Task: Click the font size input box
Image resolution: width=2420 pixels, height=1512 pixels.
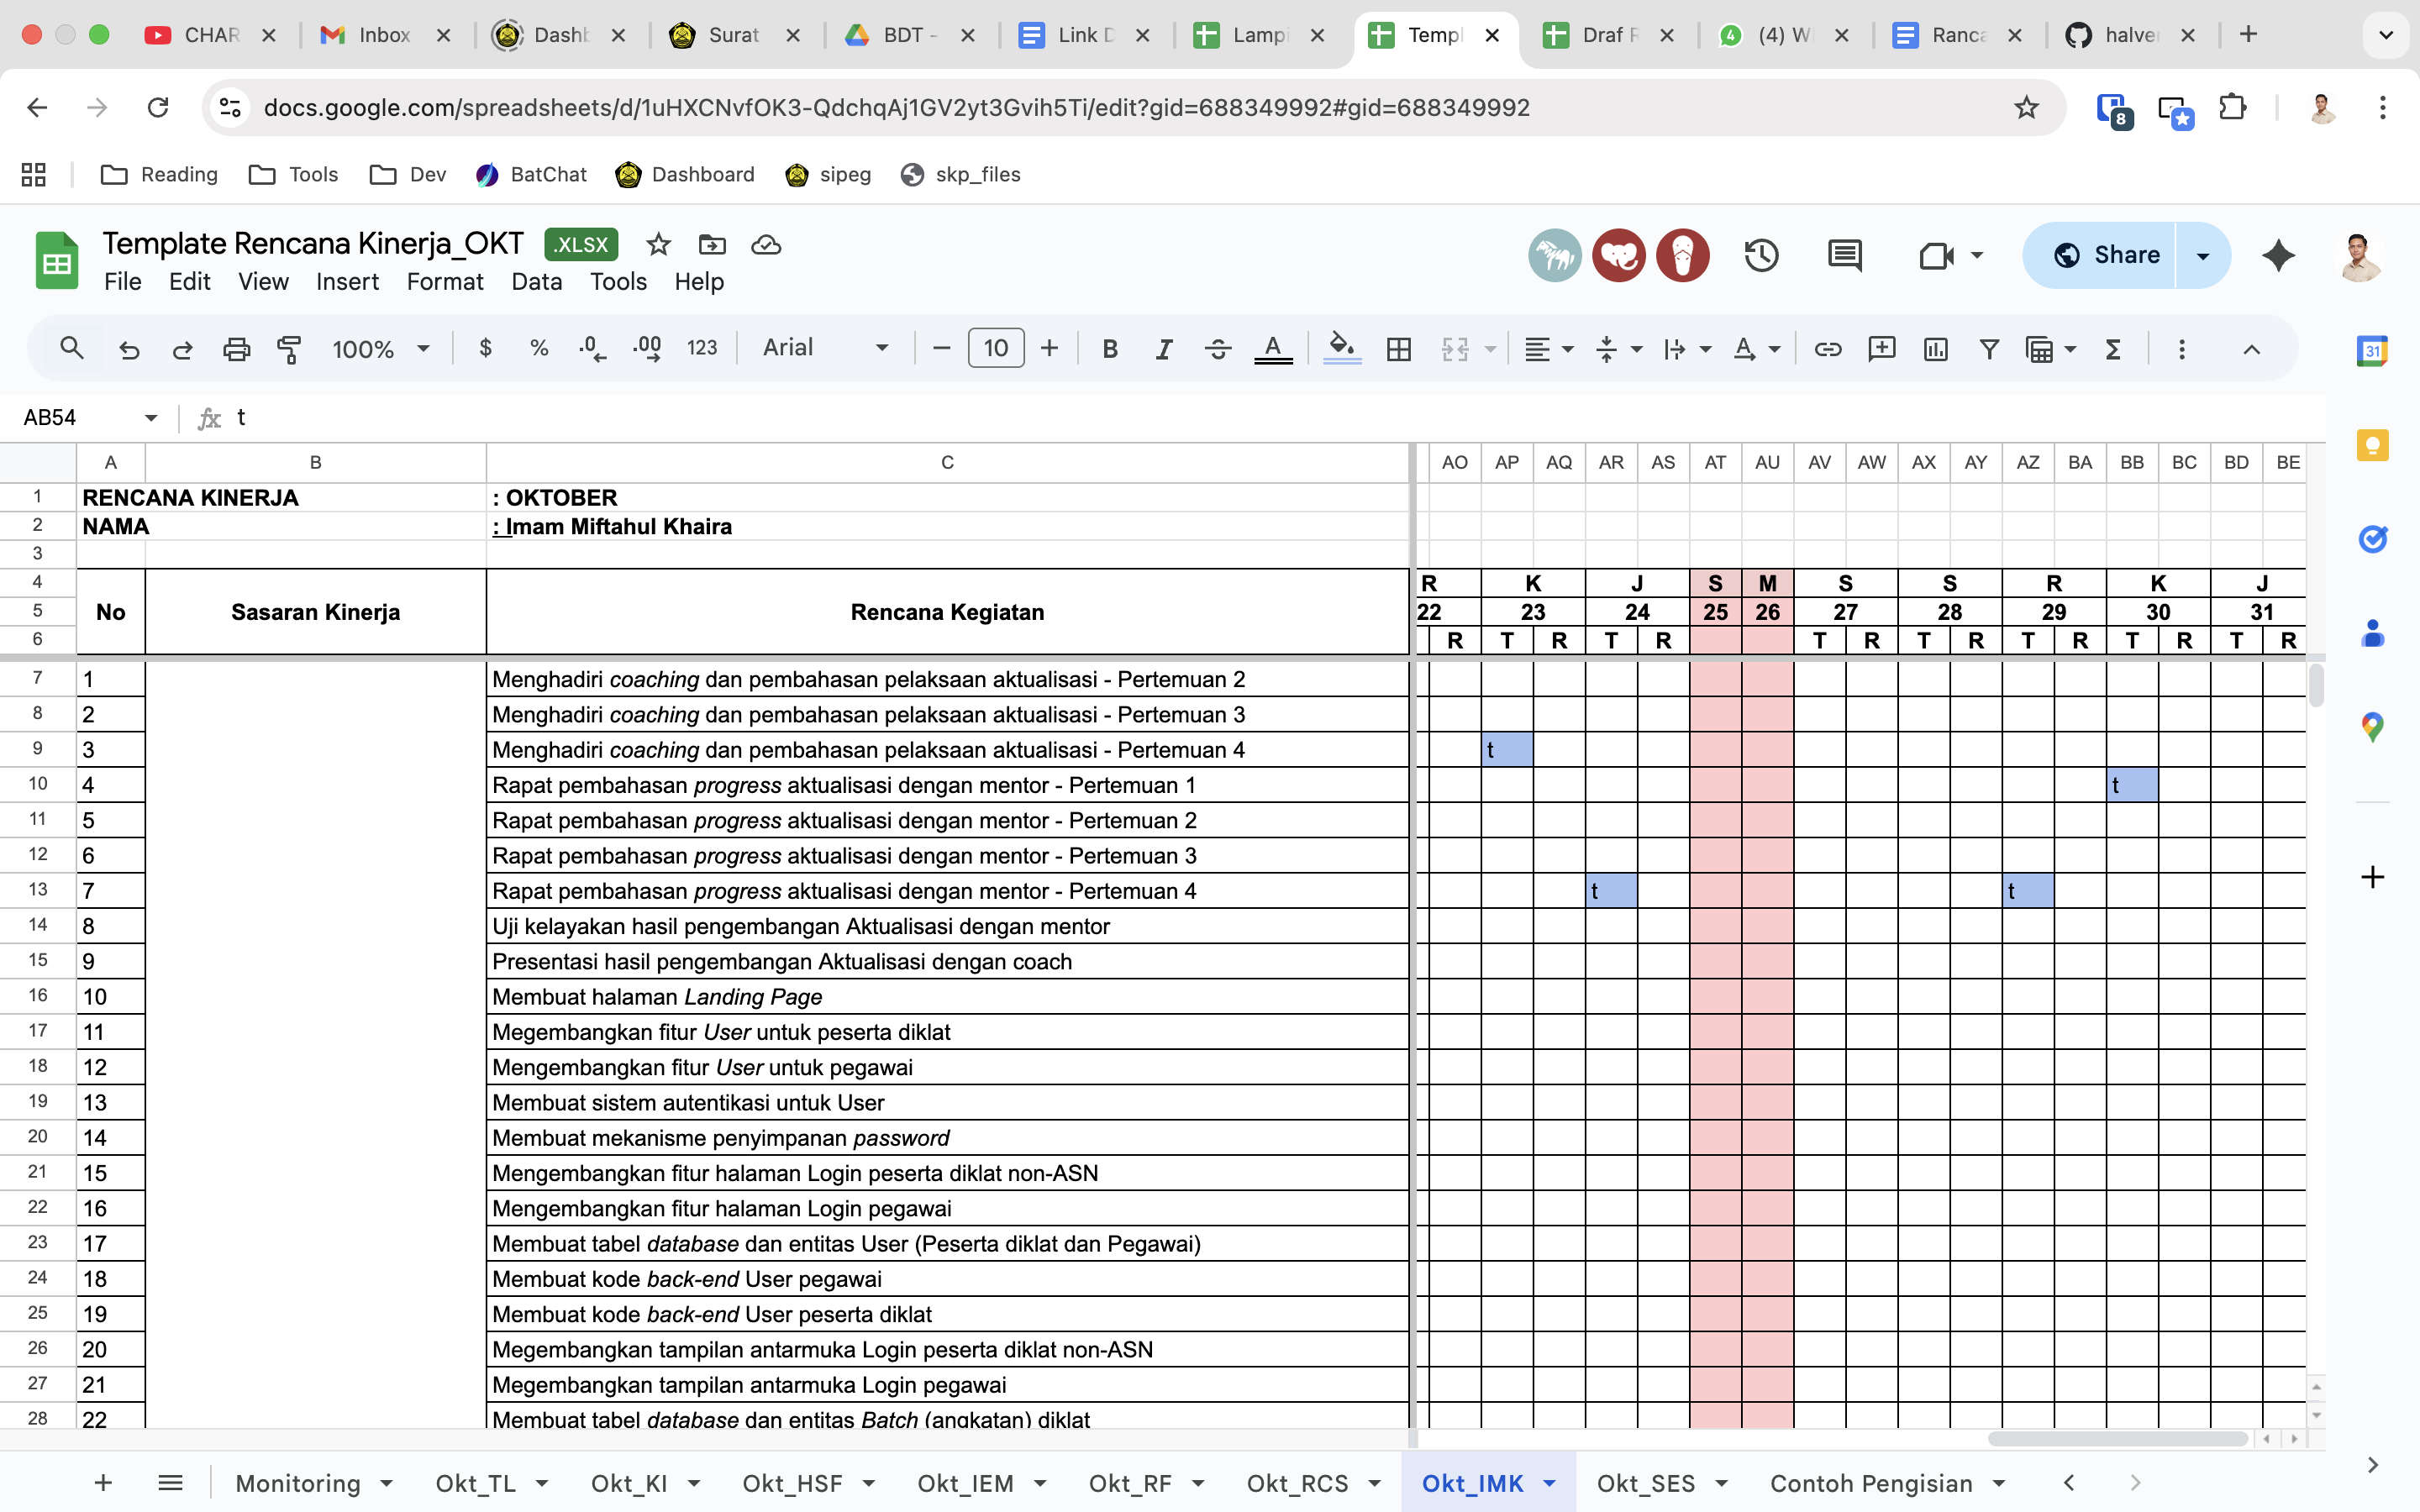Action: coord(995,348)
